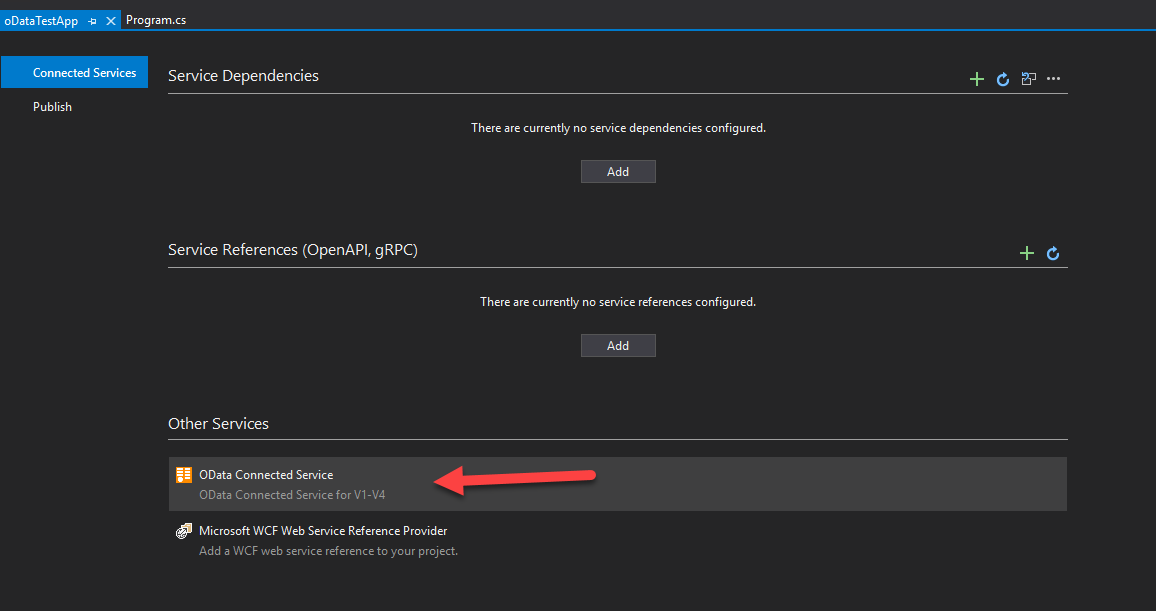
Task: Go to the Publish page
Action: pos(52,107)
